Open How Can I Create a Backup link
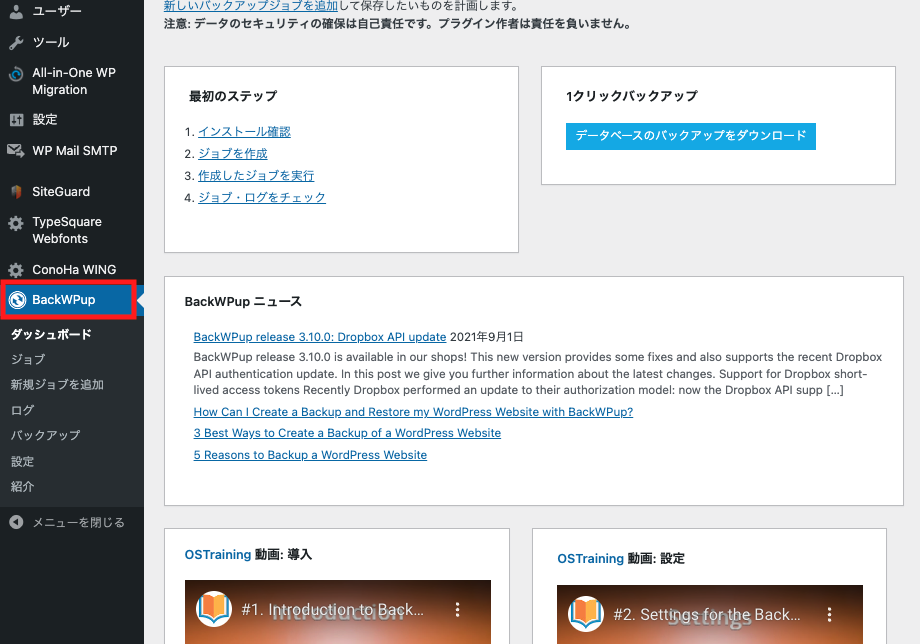Screen dimensions: 920x644 click(x=413, y=412)
